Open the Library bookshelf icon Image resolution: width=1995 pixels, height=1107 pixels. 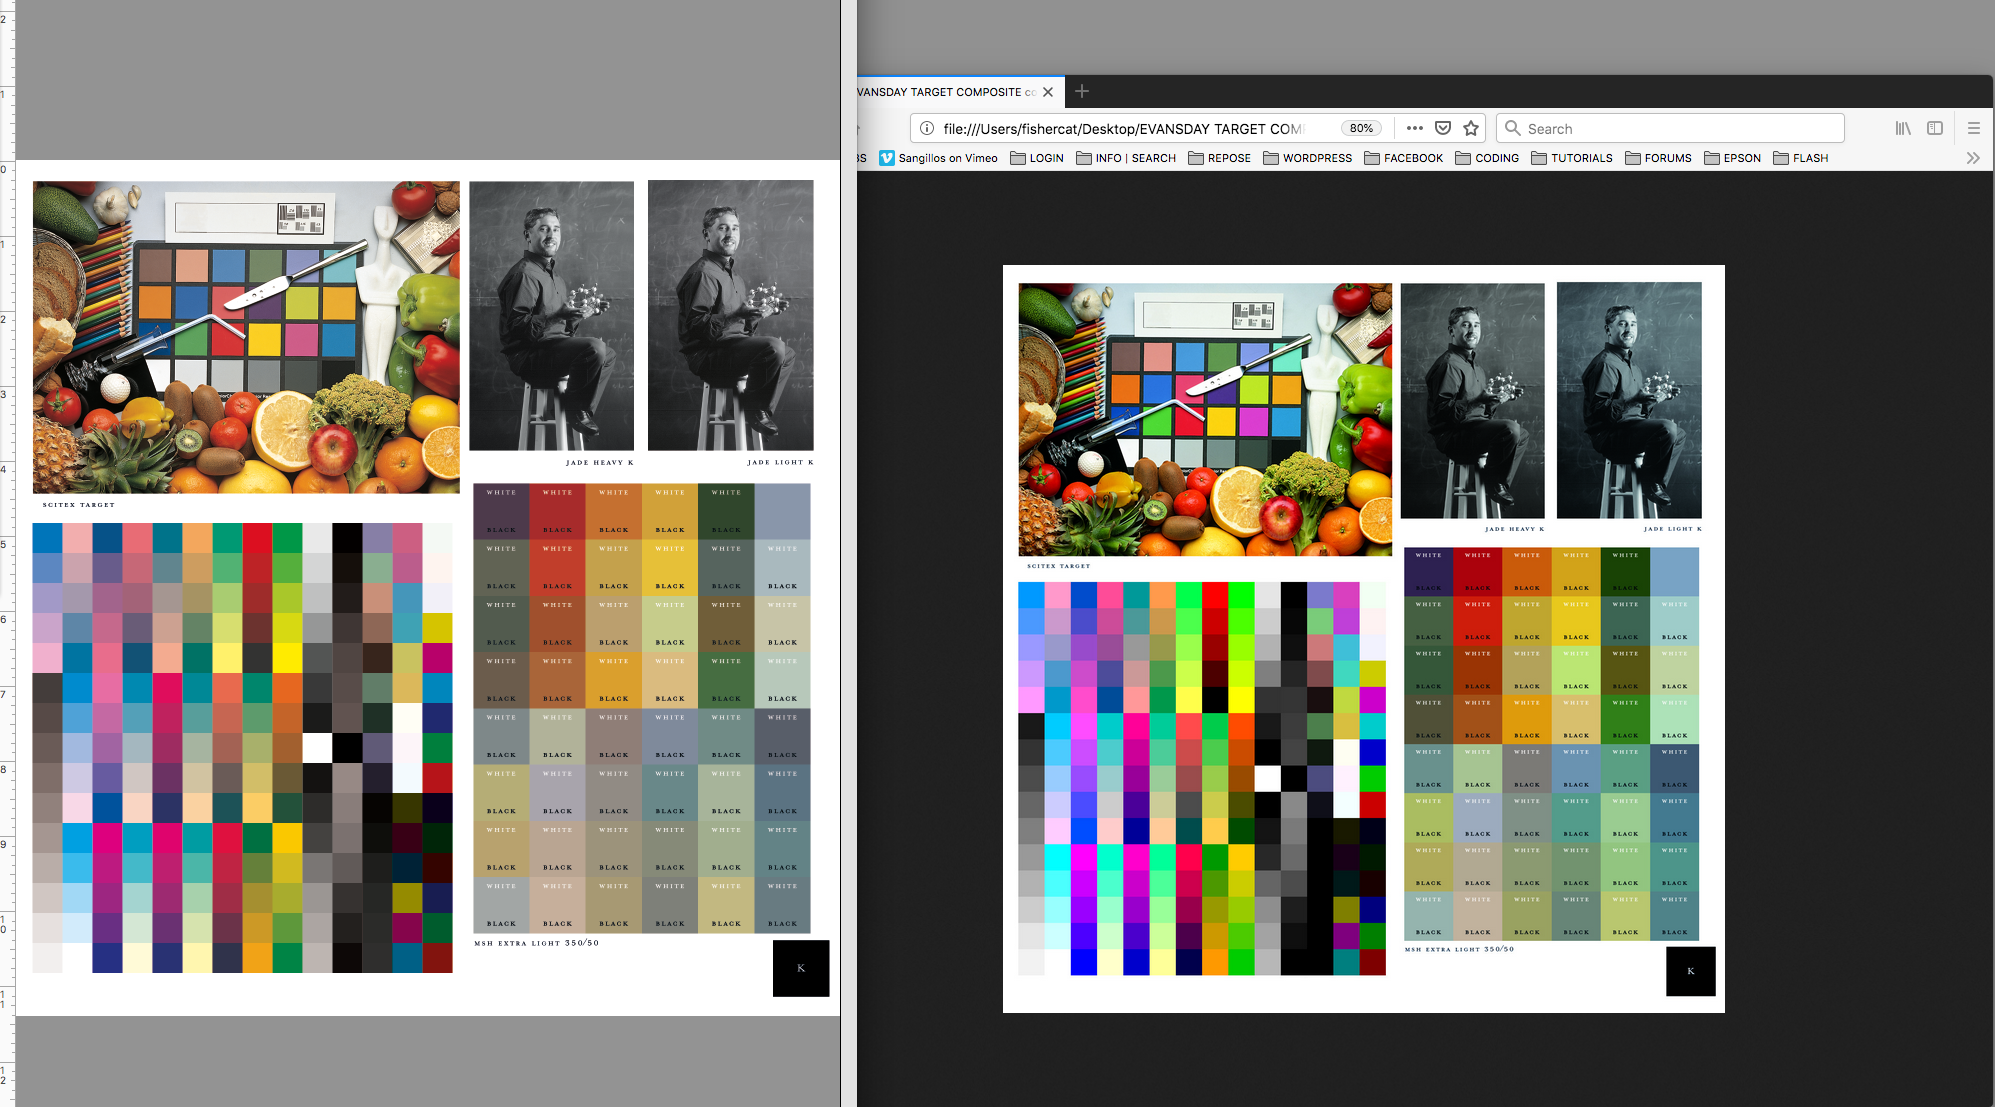pyautogui.click(x=1901, y=128)
